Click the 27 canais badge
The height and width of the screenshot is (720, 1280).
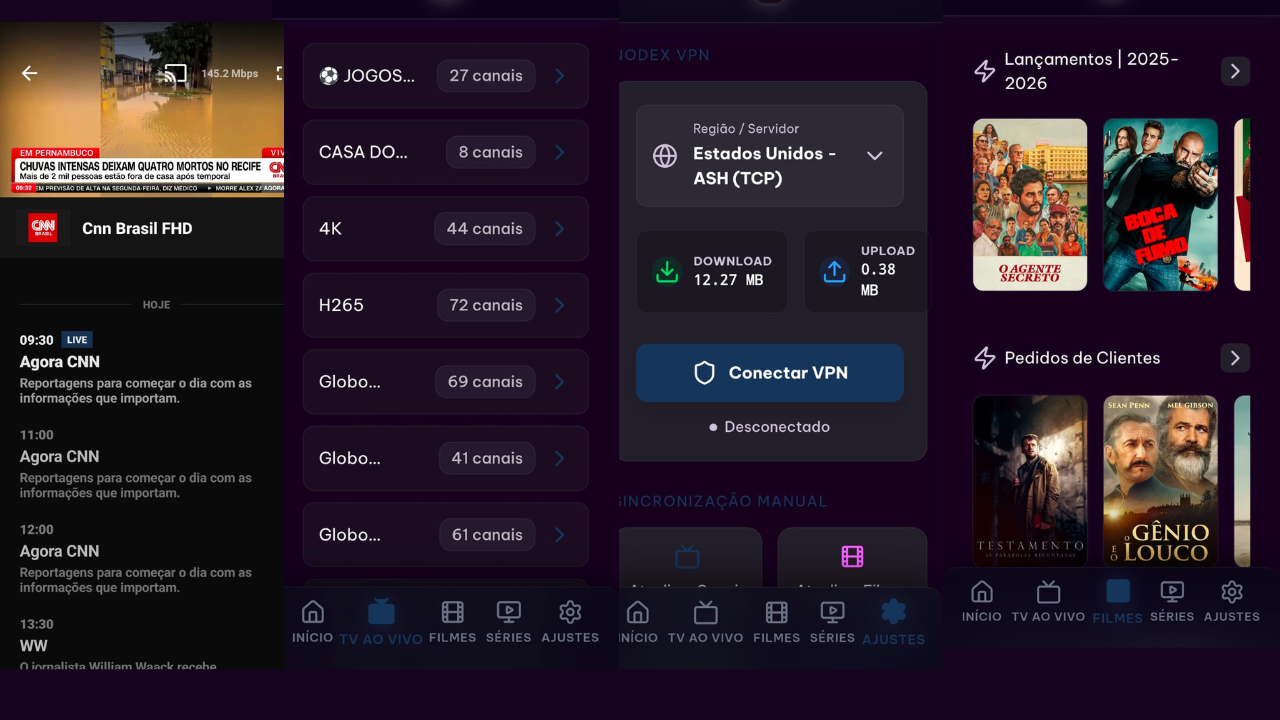486,76
